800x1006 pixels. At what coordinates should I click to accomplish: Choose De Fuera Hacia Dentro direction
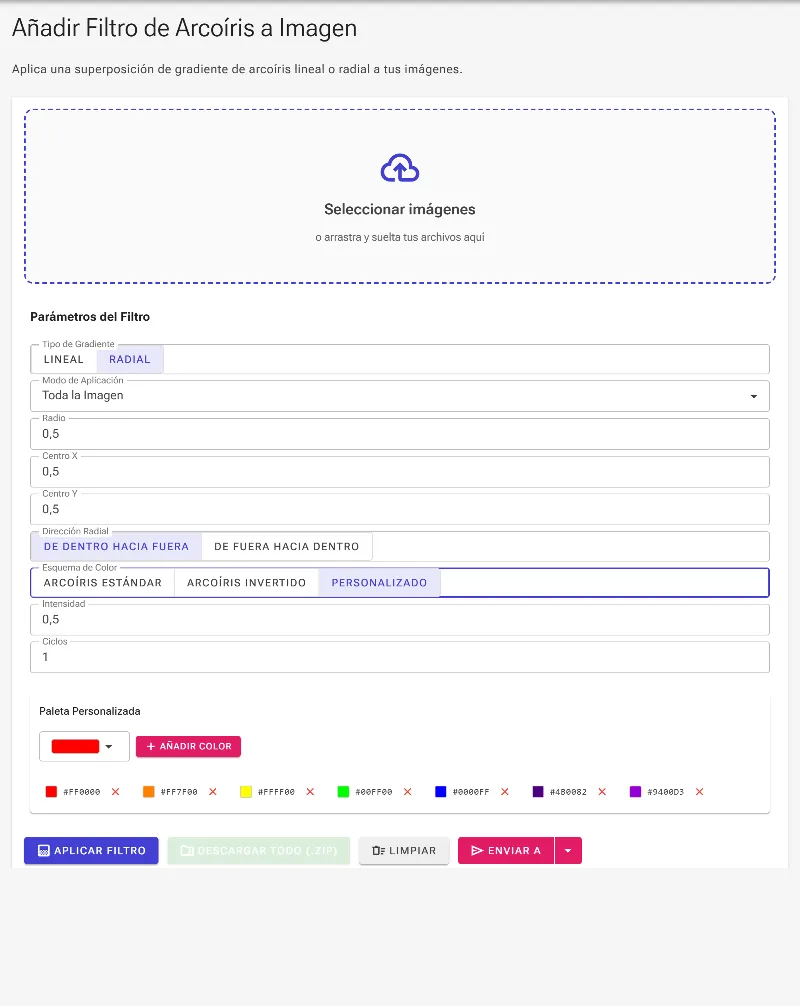coord(287,547)
